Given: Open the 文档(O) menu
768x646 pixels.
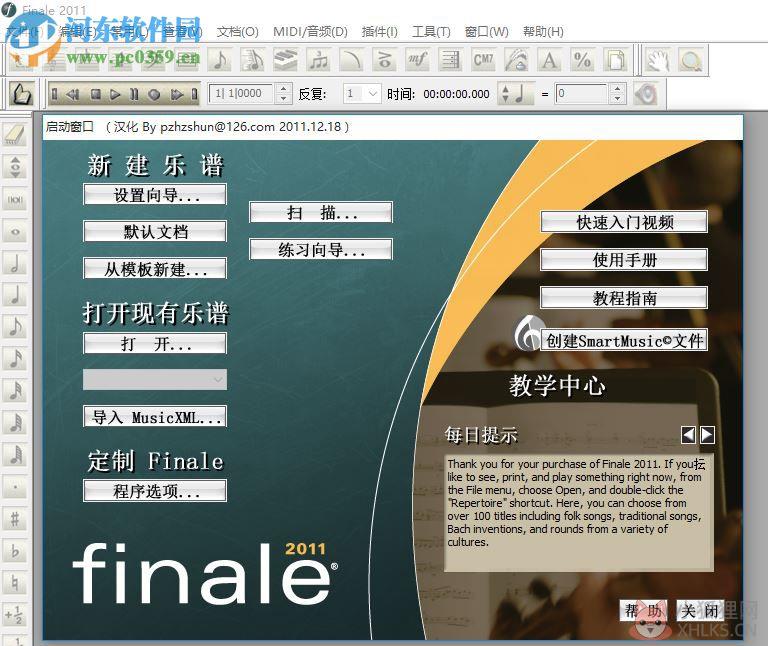Looking at the screenshot, I should pos(238,32).
